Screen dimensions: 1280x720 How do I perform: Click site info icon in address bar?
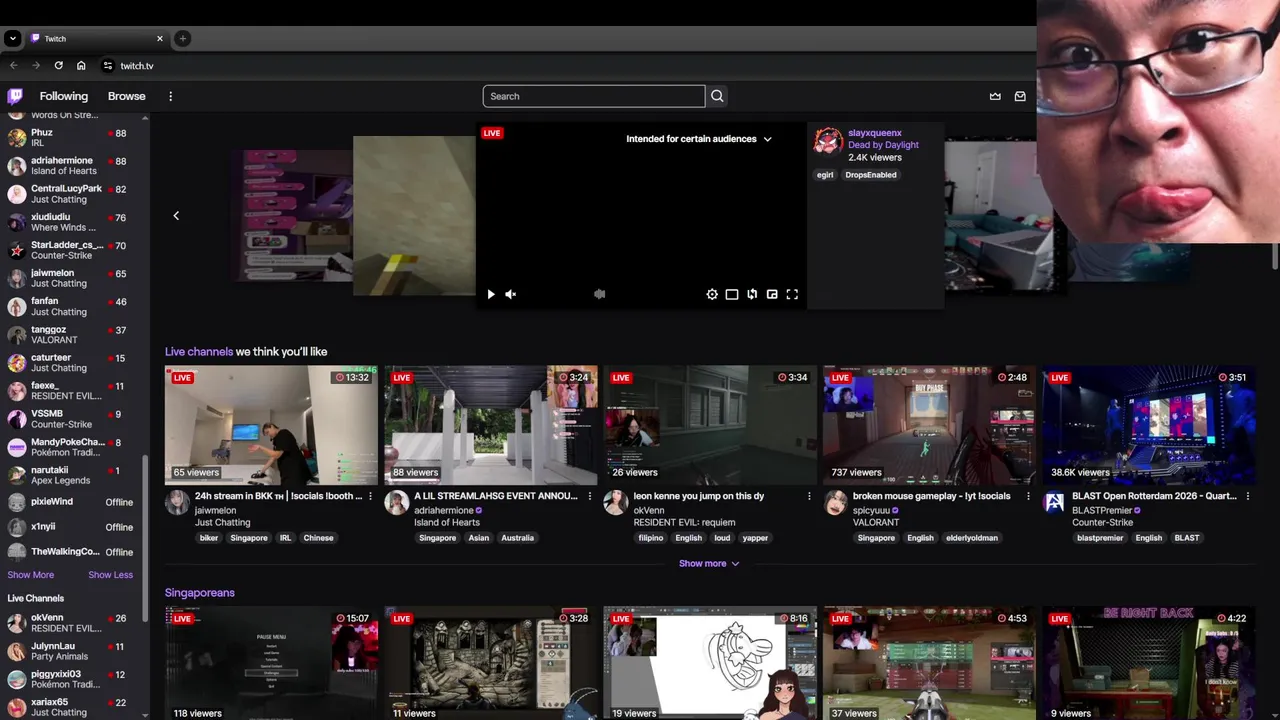(108, 66)
